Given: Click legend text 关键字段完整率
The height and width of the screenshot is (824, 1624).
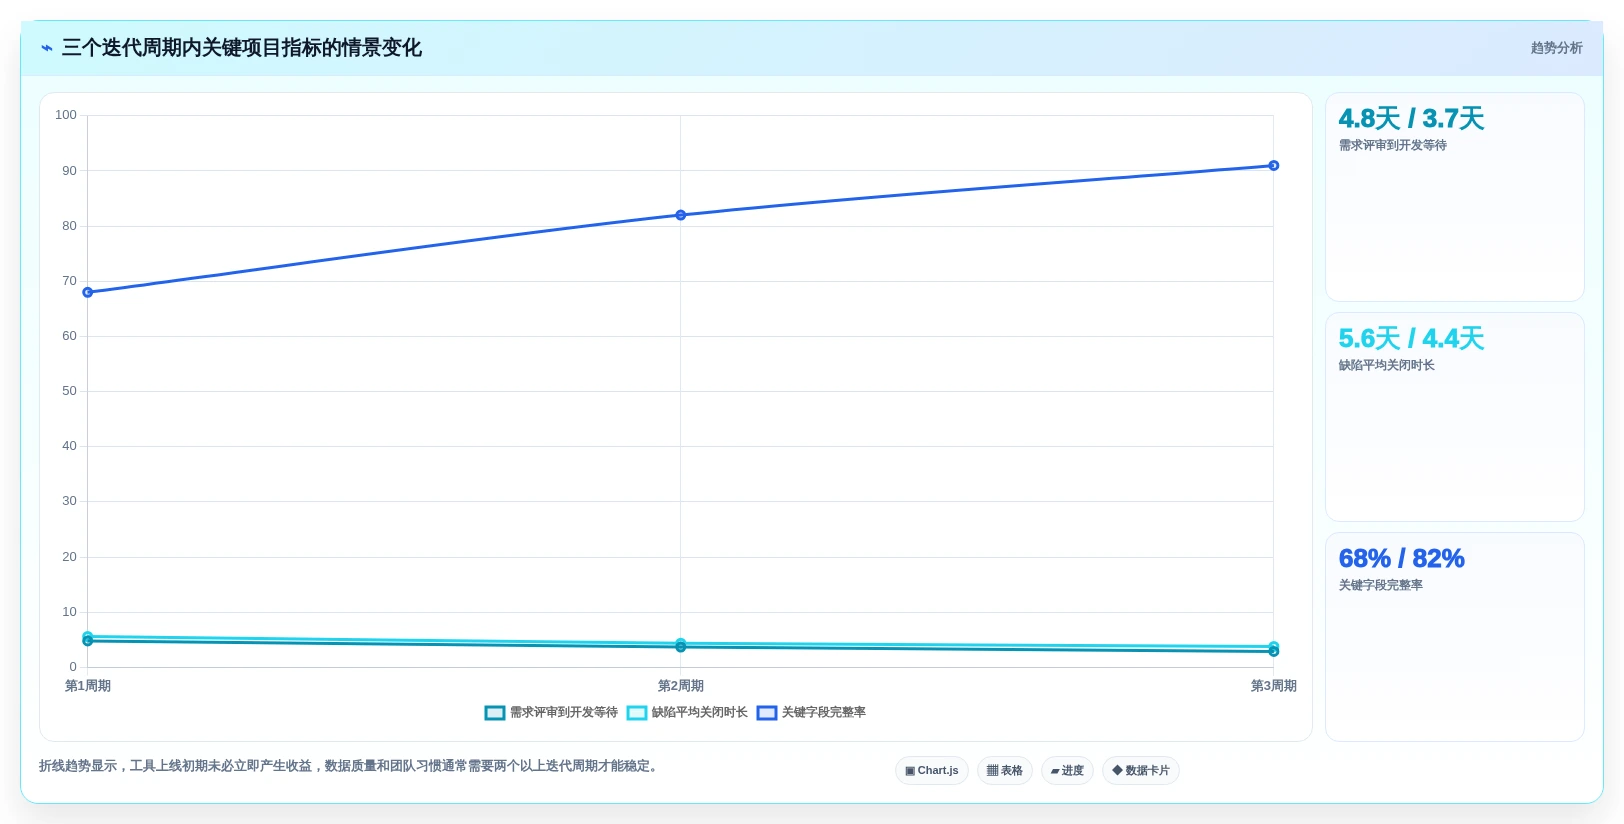Looking at the screenshot, I should (x=824, y=713).
